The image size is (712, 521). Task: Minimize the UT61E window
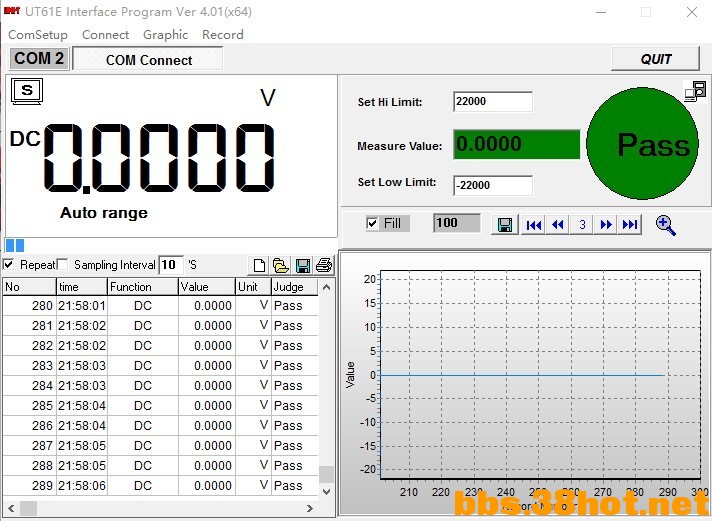(601, 12)
